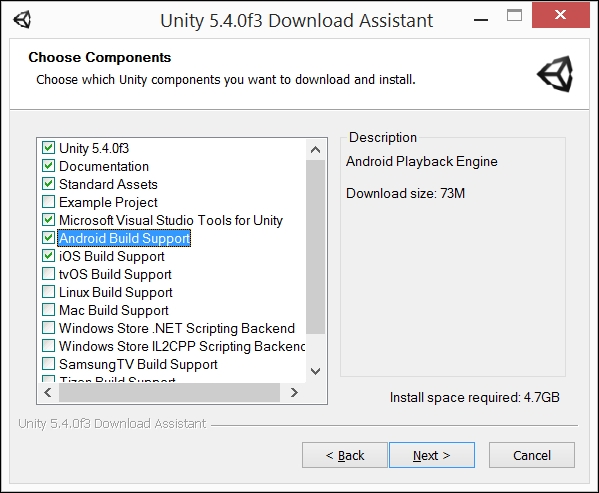Enable the Example Project checkbox
Image resolution: width=599 pixels, height=493 pixels.
point(48,201)
